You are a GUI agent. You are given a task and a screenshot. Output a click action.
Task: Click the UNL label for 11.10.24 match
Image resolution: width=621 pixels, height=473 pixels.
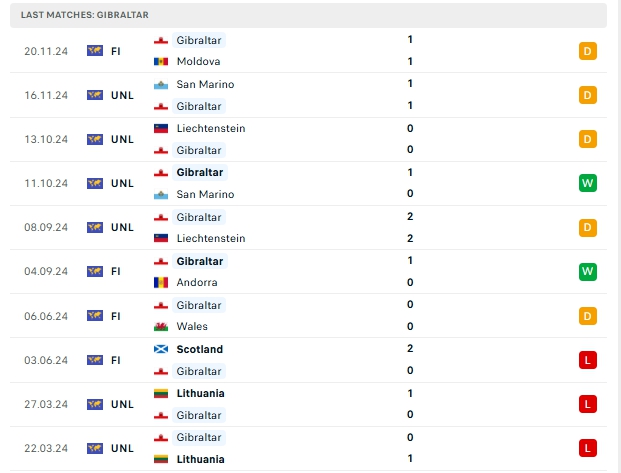click(x=122, y=183)
